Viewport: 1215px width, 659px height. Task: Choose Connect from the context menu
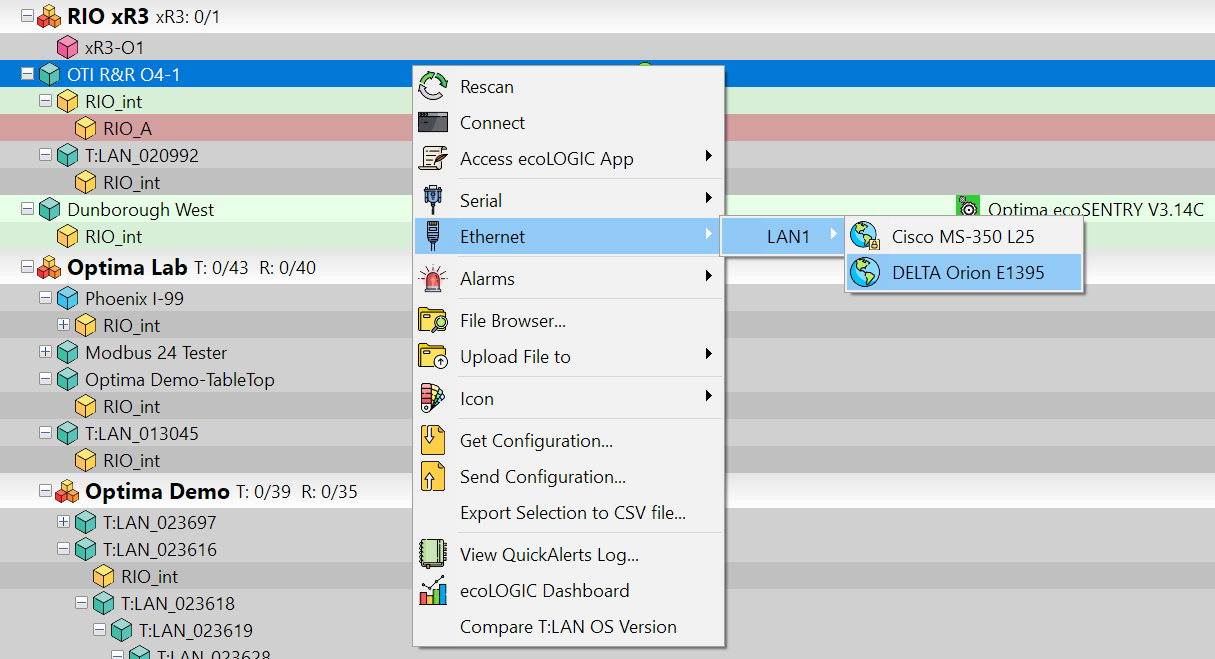[x=568, y=123]
